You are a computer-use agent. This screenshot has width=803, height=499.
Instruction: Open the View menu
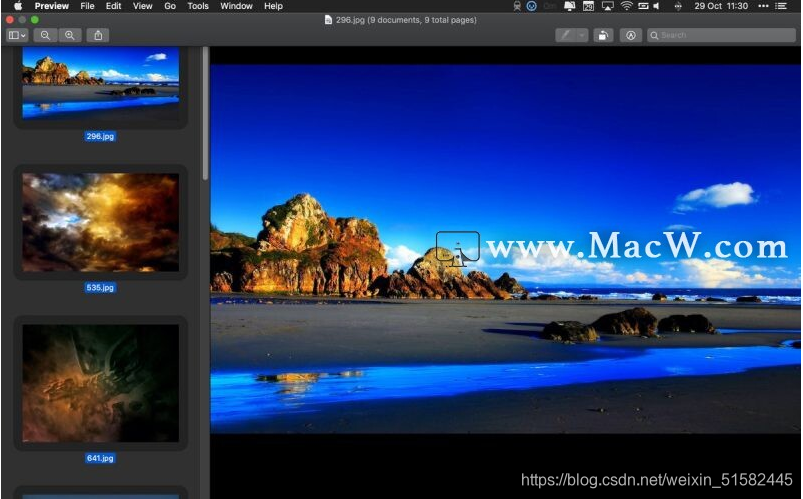[143, 6]
